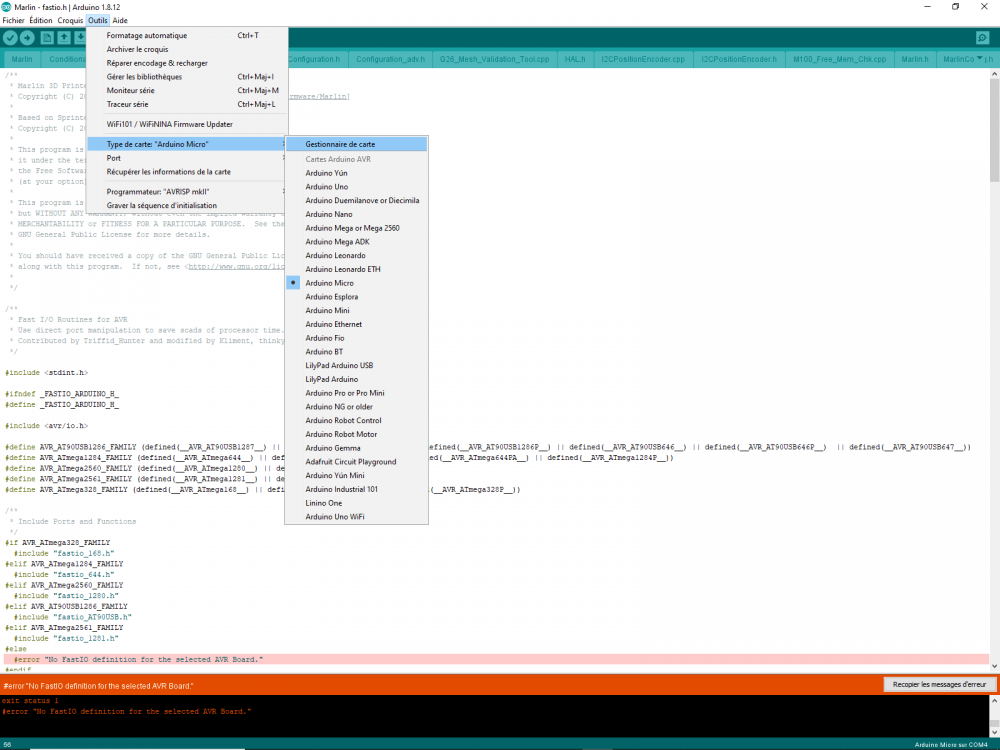1000x750 pixels.
Task: Pick Arduino Industrial 101 board
Action: pos(357,489)
